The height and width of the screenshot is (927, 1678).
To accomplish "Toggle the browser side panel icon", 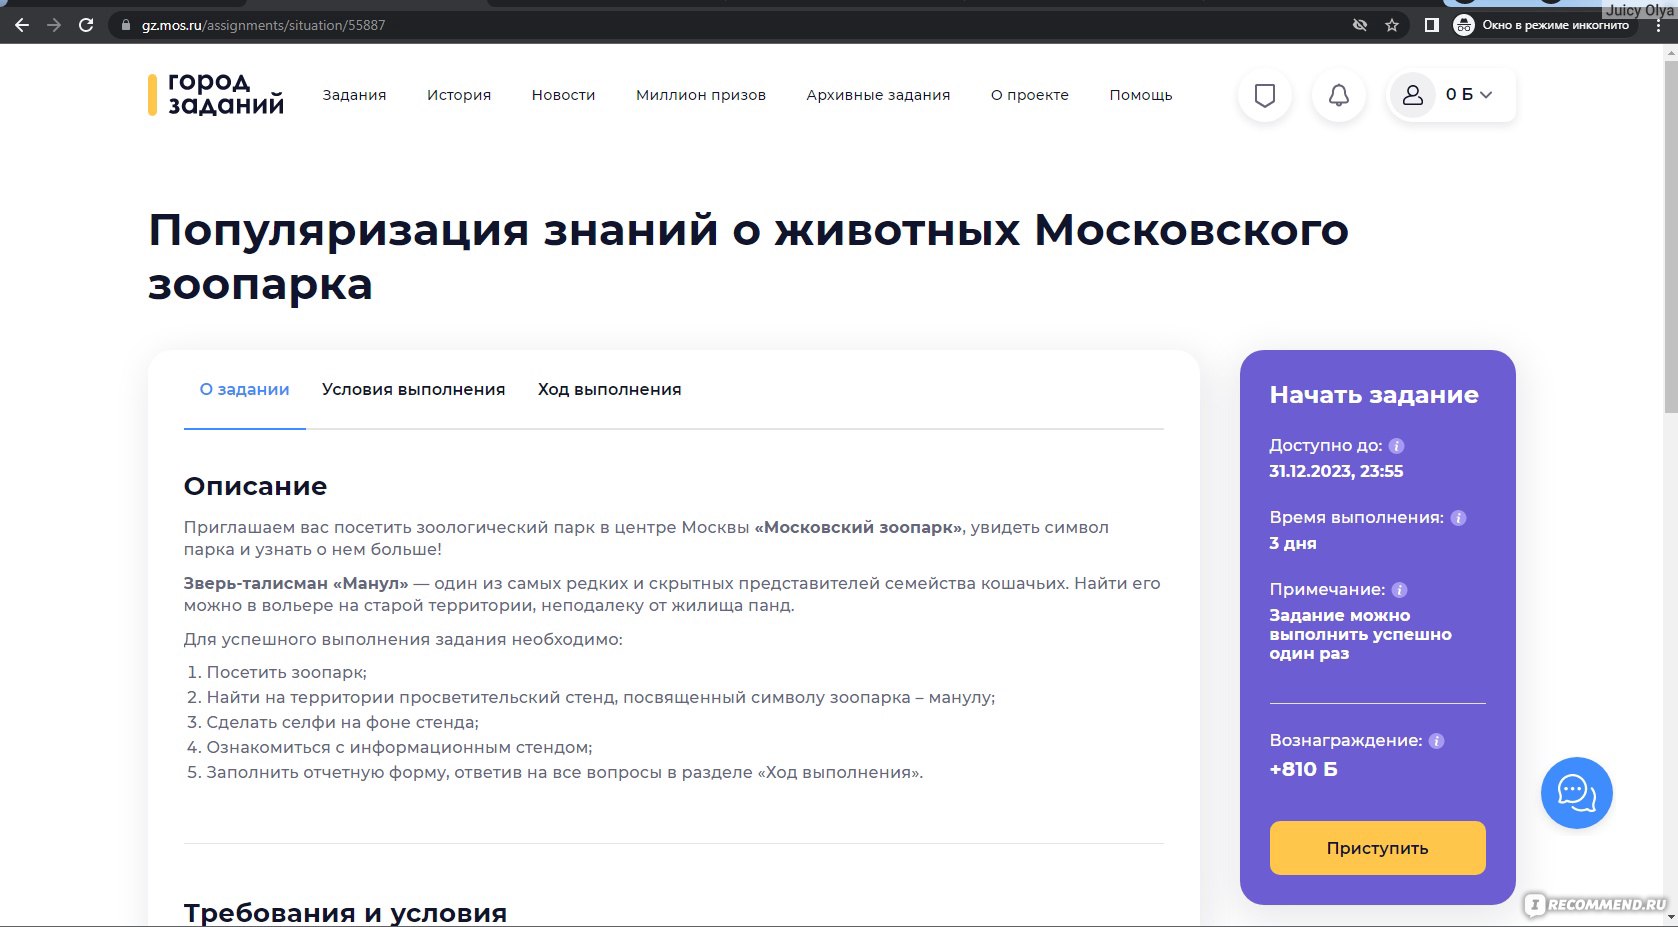I will point(1431,25).
